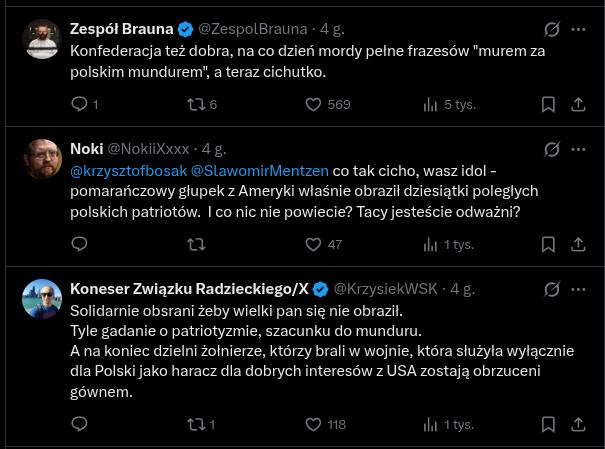The width and height of the screenshot is (605, 449).
Task: View analytics of Zespół Brauna tweet
Action: pos(432,104)
